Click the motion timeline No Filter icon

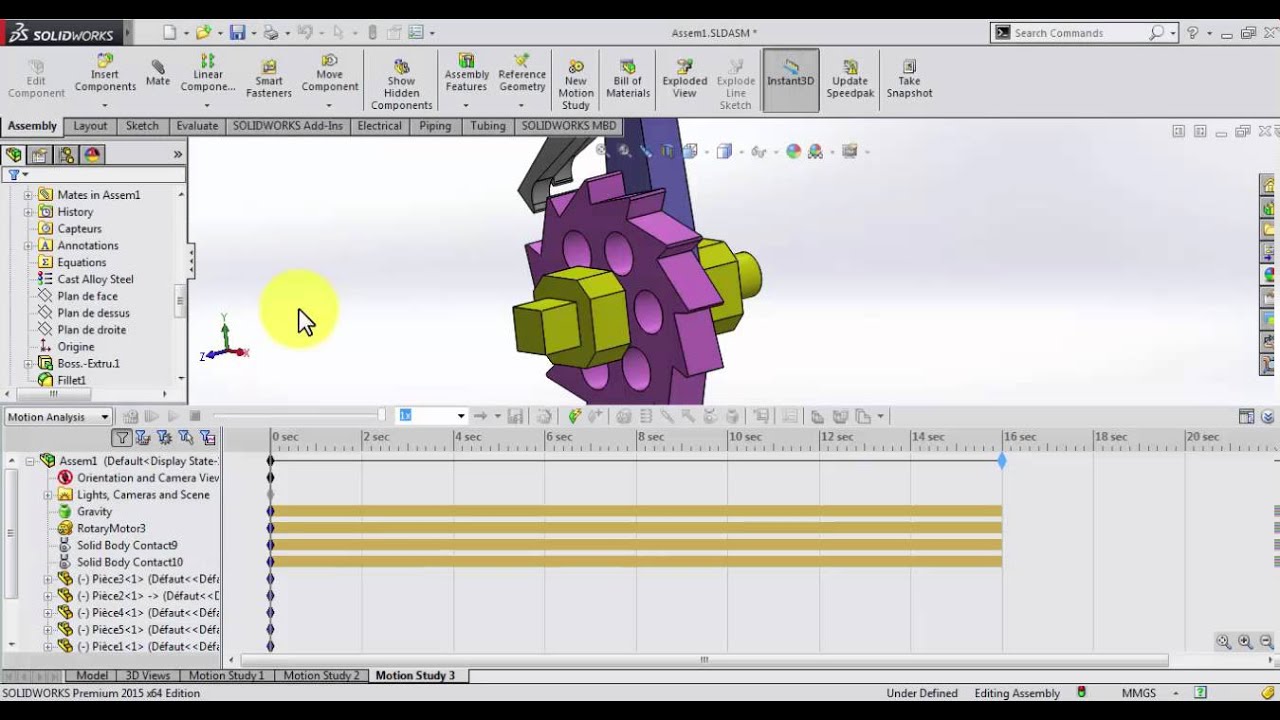coord(121,437)
